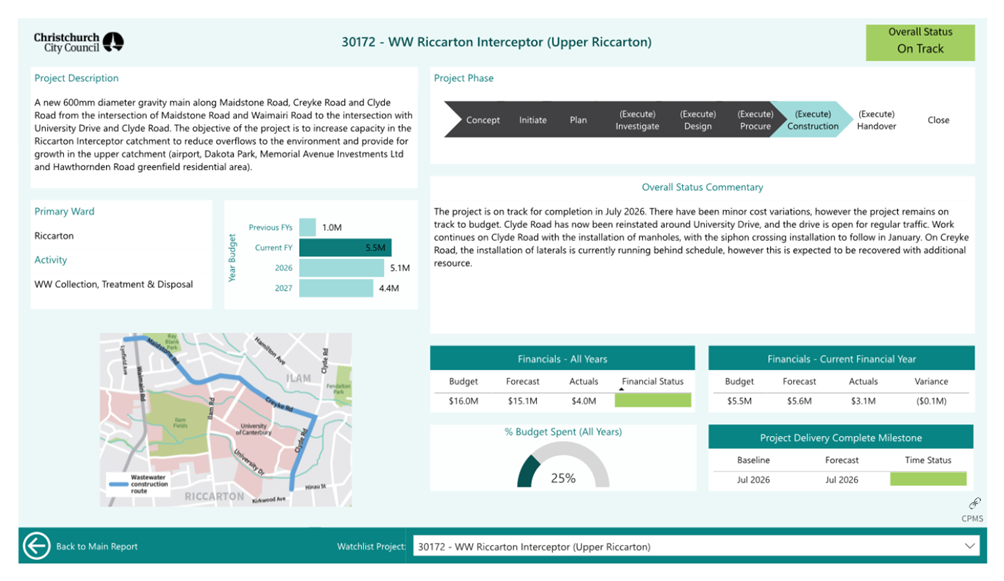The width and height of the screenshot is (1004, 581).
Task: Click the back arrow circle icon
Action: (x=37, y=546)
